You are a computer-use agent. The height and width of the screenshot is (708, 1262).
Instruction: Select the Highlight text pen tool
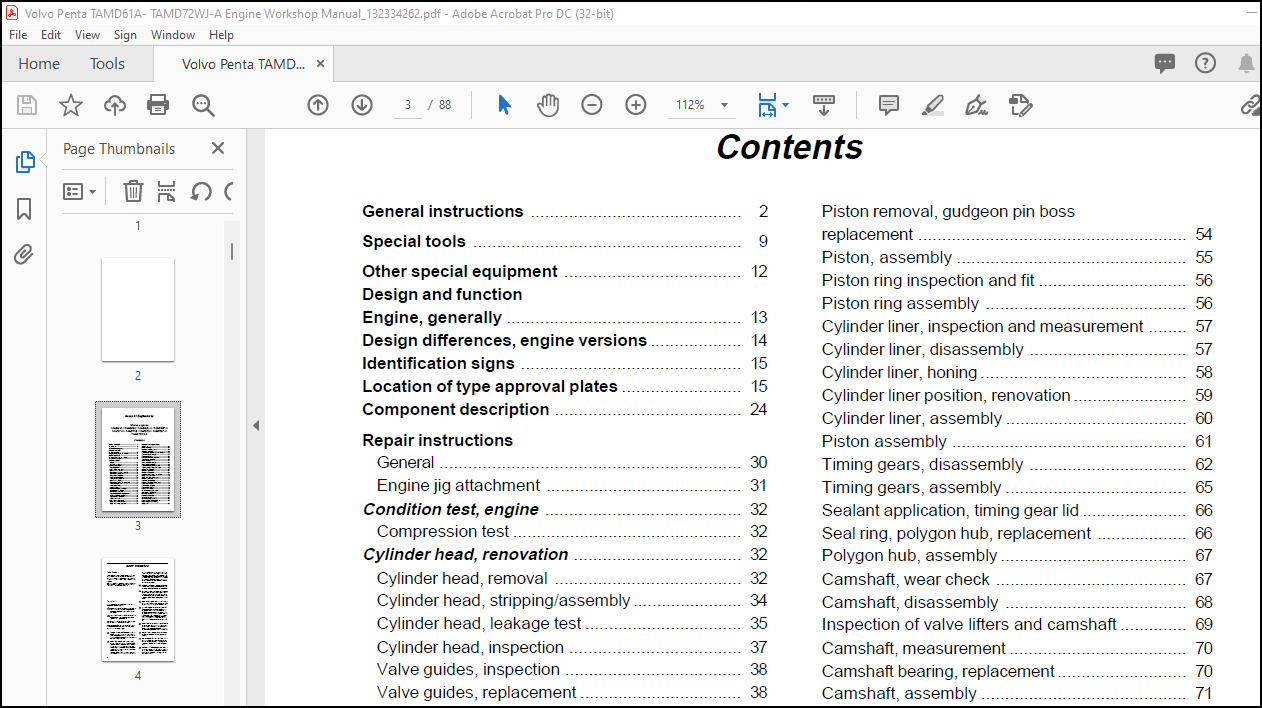click(933, 105)
